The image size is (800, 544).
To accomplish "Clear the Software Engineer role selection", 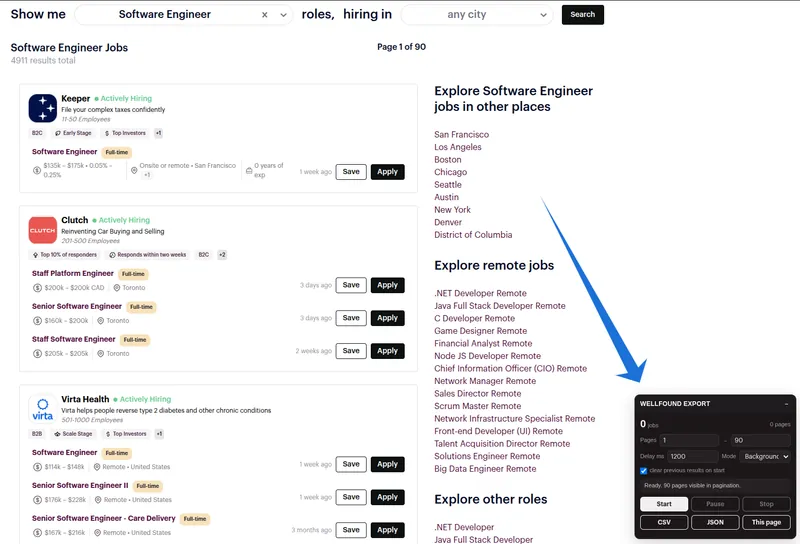I will tap(264, 15).
